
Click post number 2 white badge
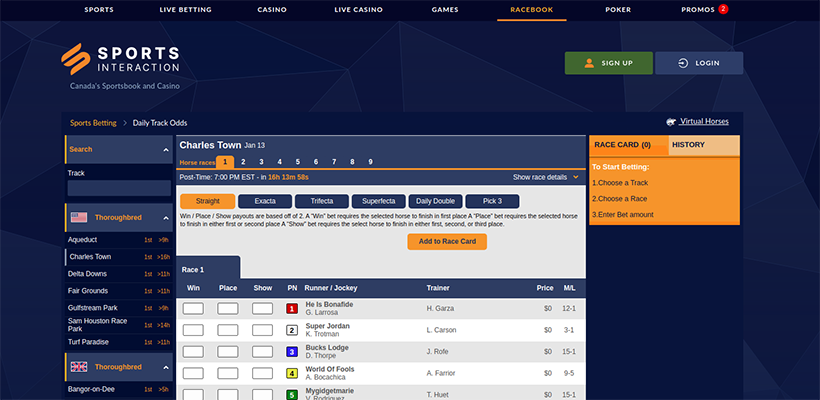tap(292, 330)
